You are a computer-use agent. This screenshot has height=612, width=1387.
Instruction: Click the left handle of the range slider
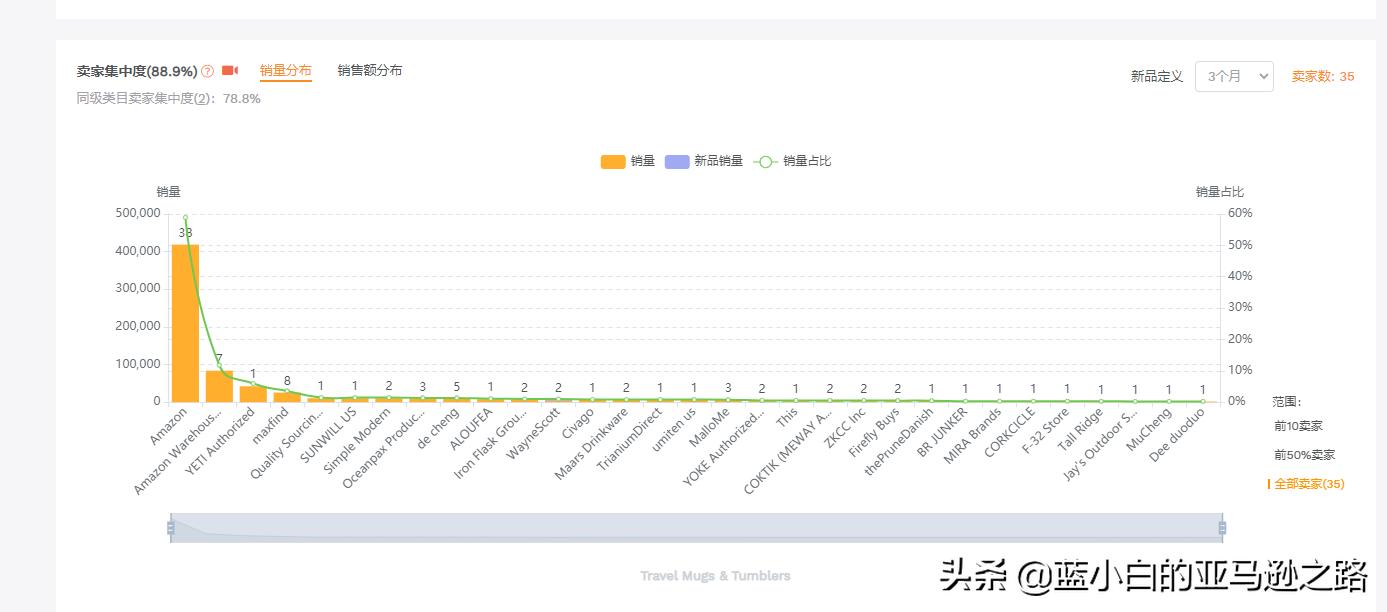(x=171, y=527)
